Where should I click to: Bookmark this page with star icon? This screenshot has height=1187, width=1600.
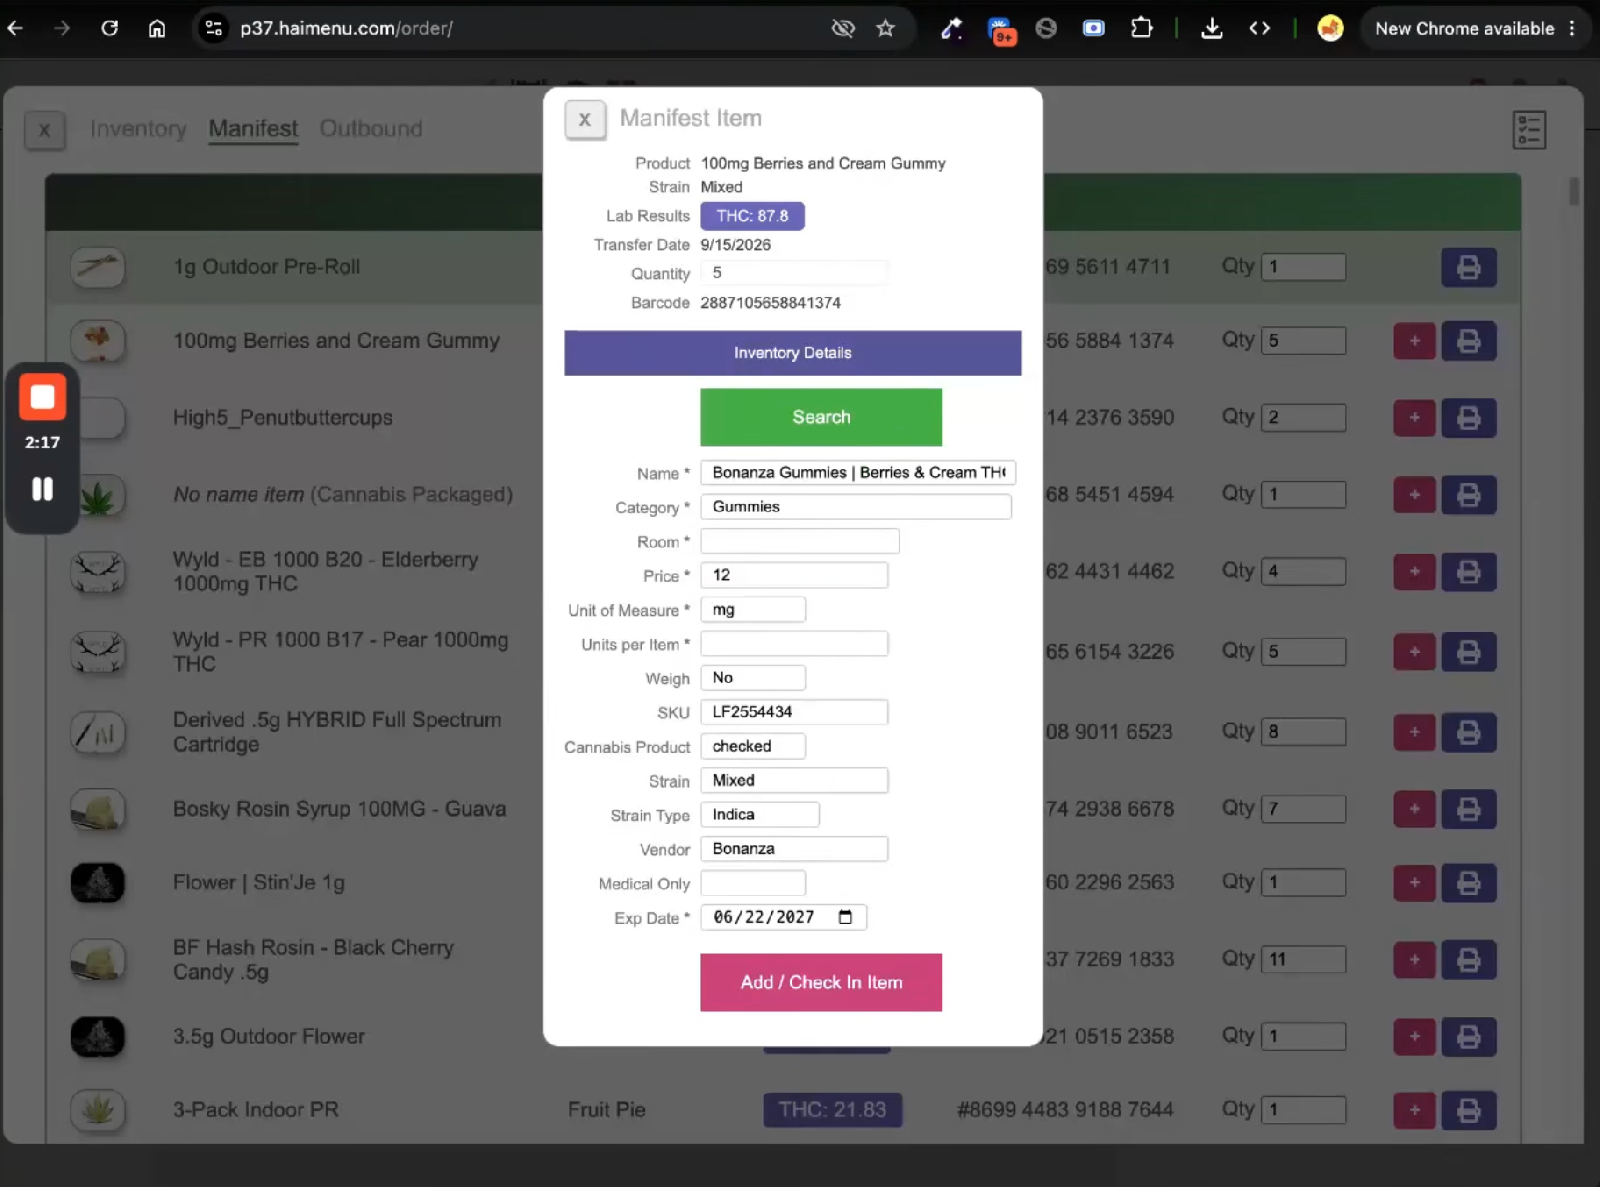[x=885, y=28]
